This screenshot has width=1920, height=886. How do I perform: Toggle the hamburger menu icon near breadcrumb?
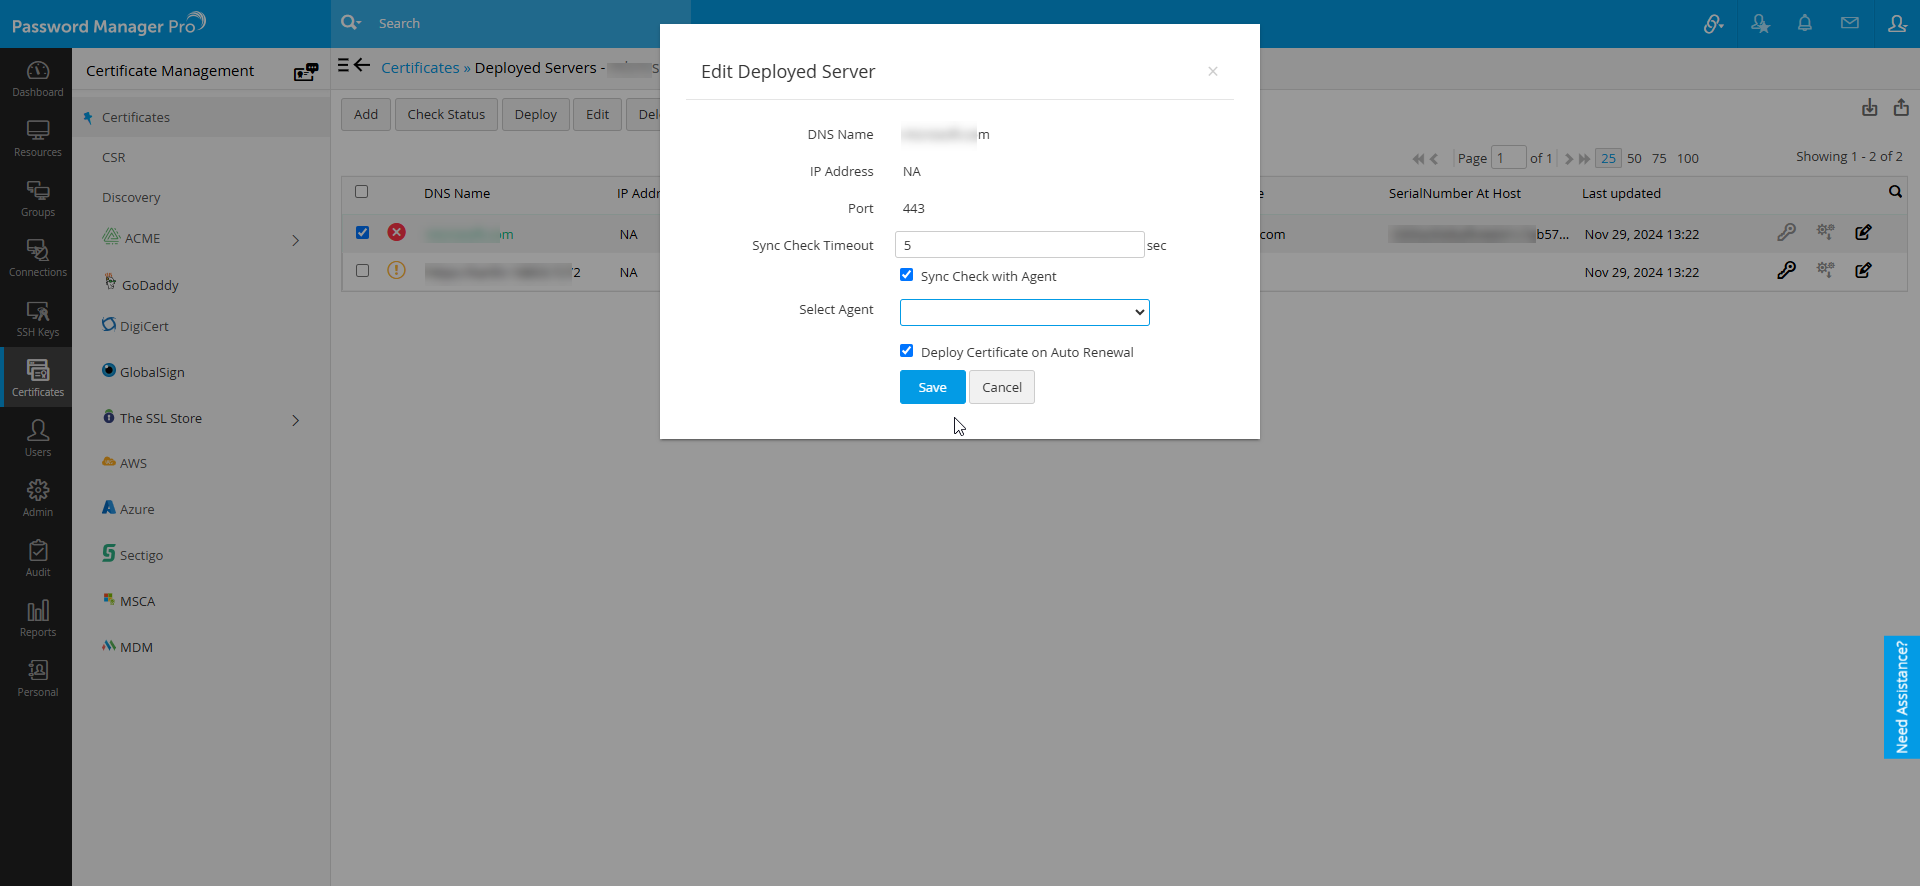tap(343, 65)
